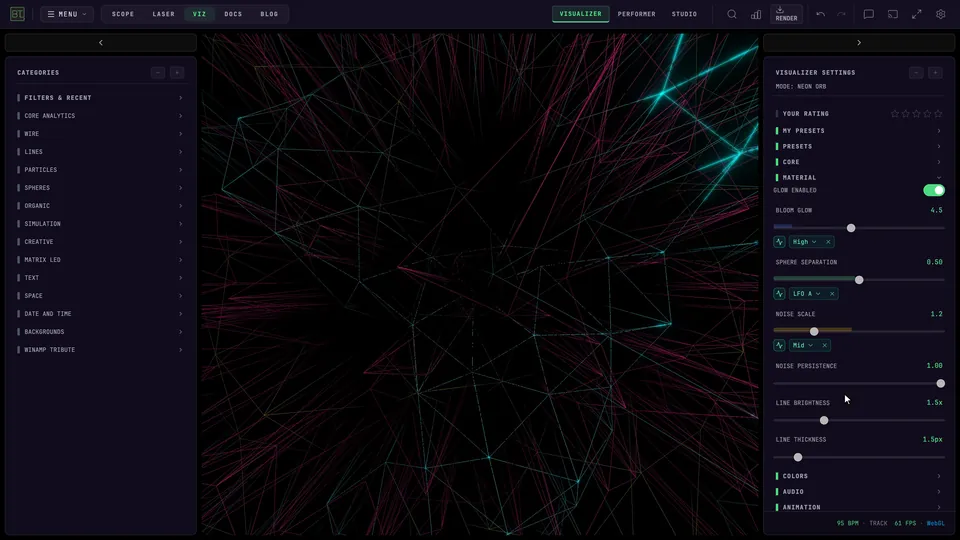
Task: Open the Matrix LED category
Action: 100,260
